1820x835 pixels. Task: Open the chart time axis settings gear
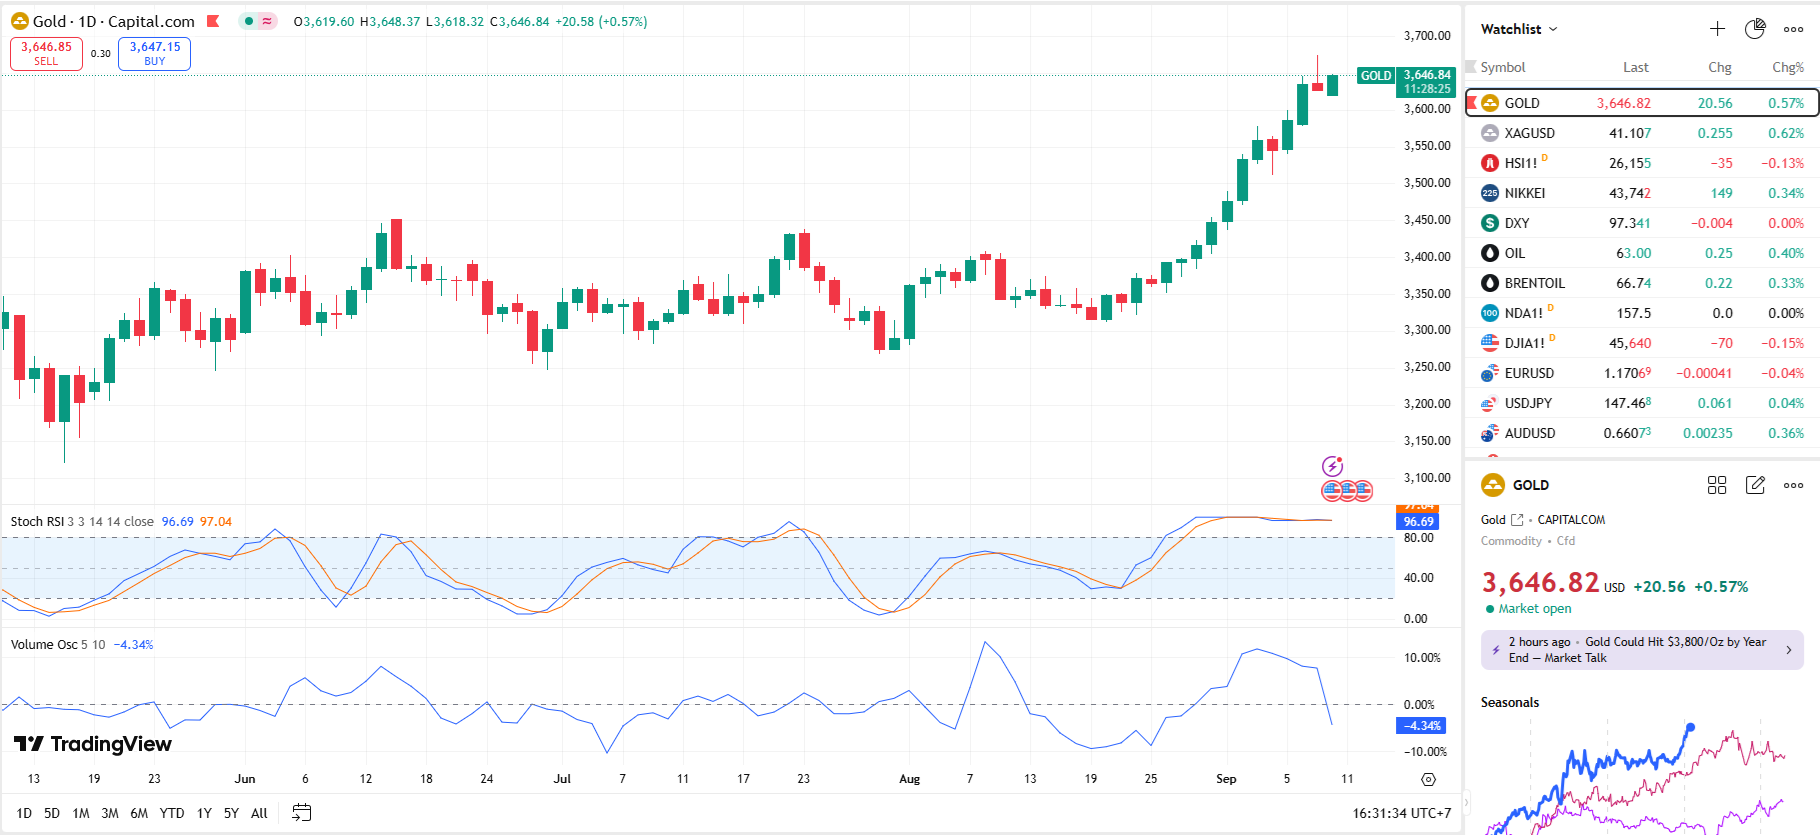(1428, 779)
